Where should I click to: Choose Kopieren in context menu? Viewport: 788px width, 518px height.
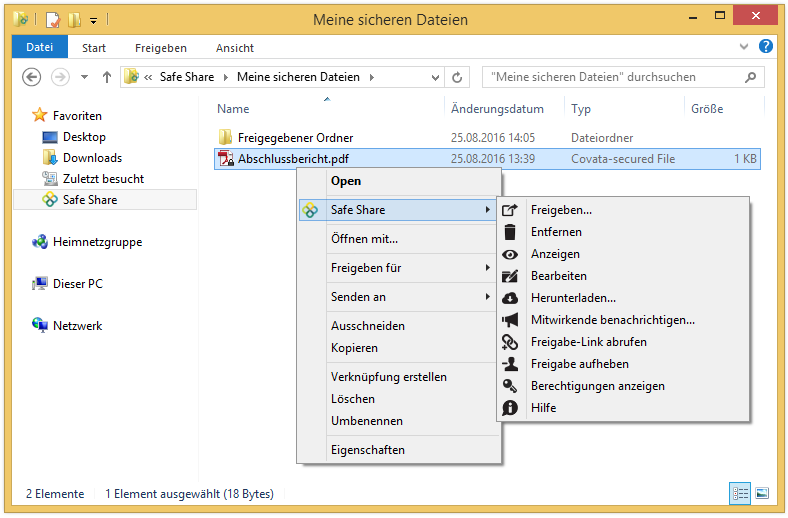399,348
